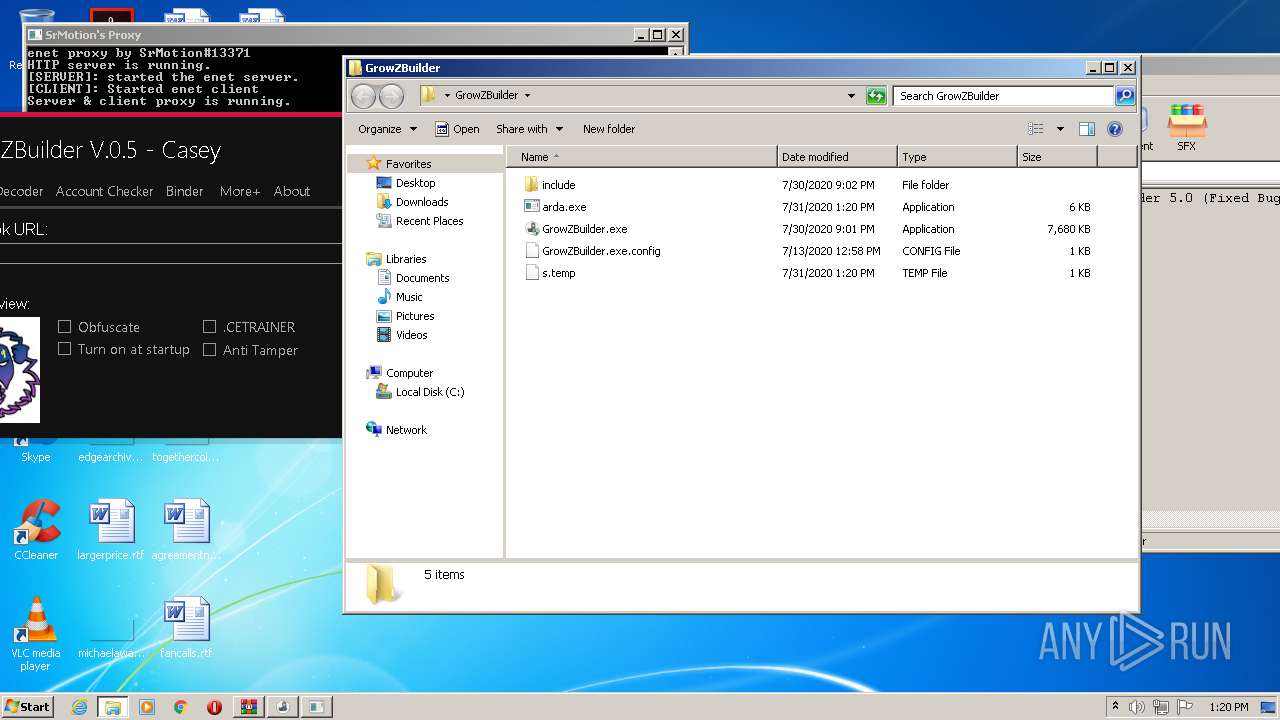Click the volume speaker tray icon

[1136, 707]
